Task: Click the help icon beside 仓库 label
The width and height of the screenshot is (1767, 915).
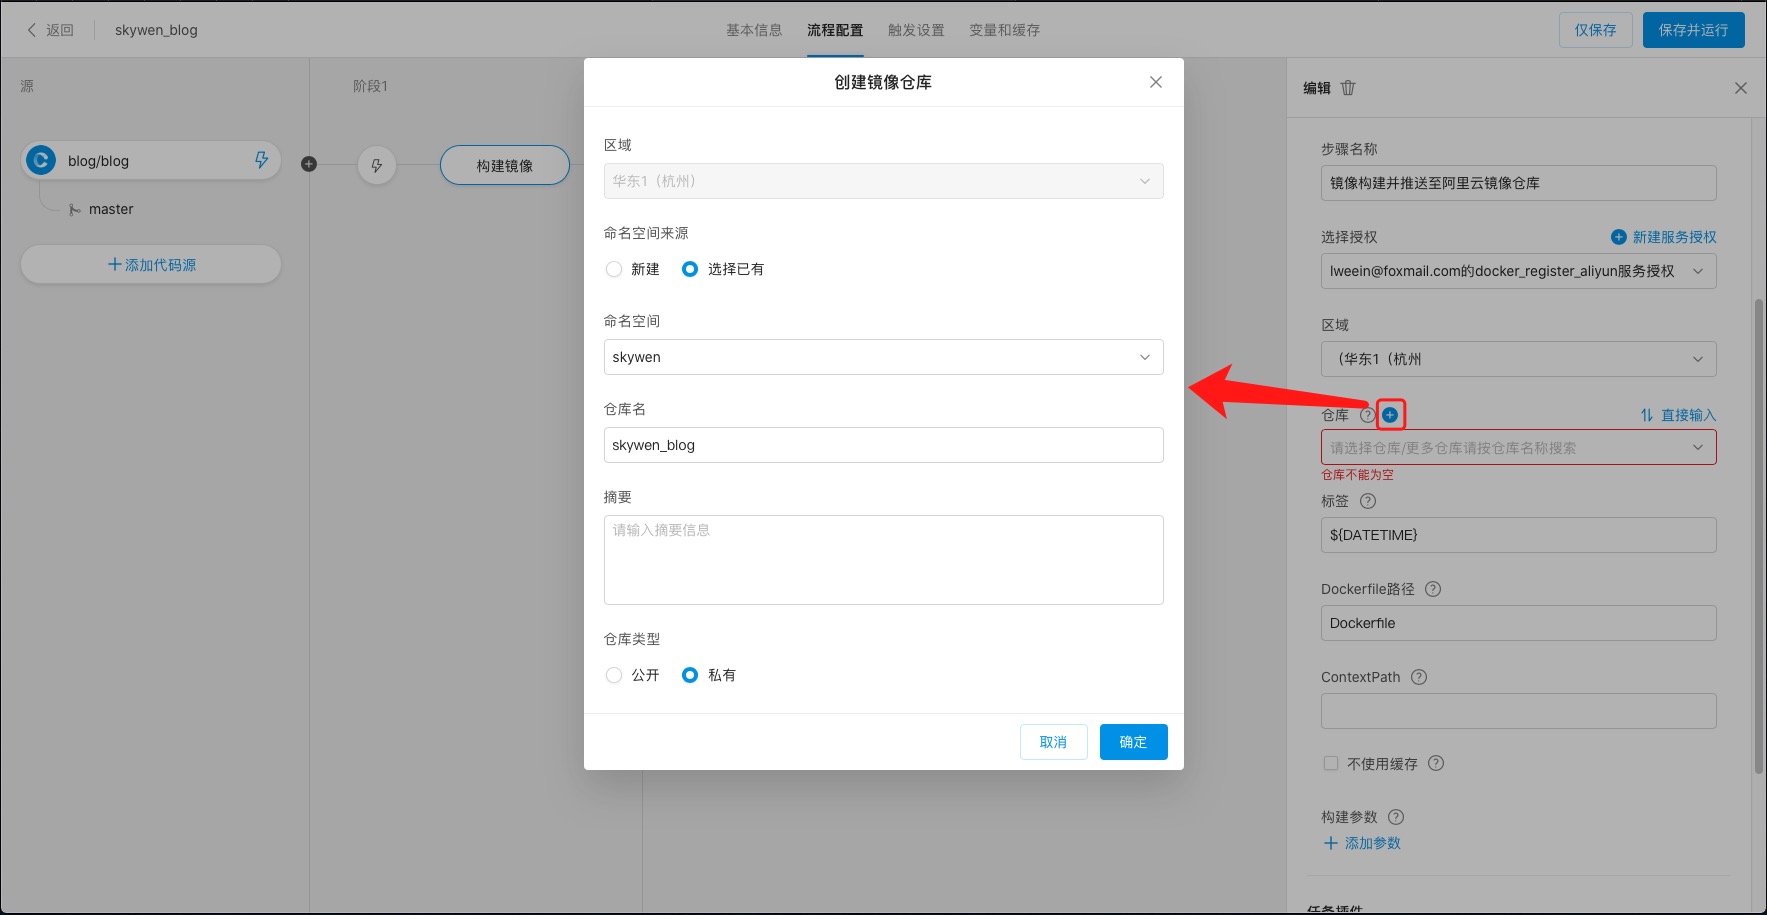Action: click(1367, 415)
